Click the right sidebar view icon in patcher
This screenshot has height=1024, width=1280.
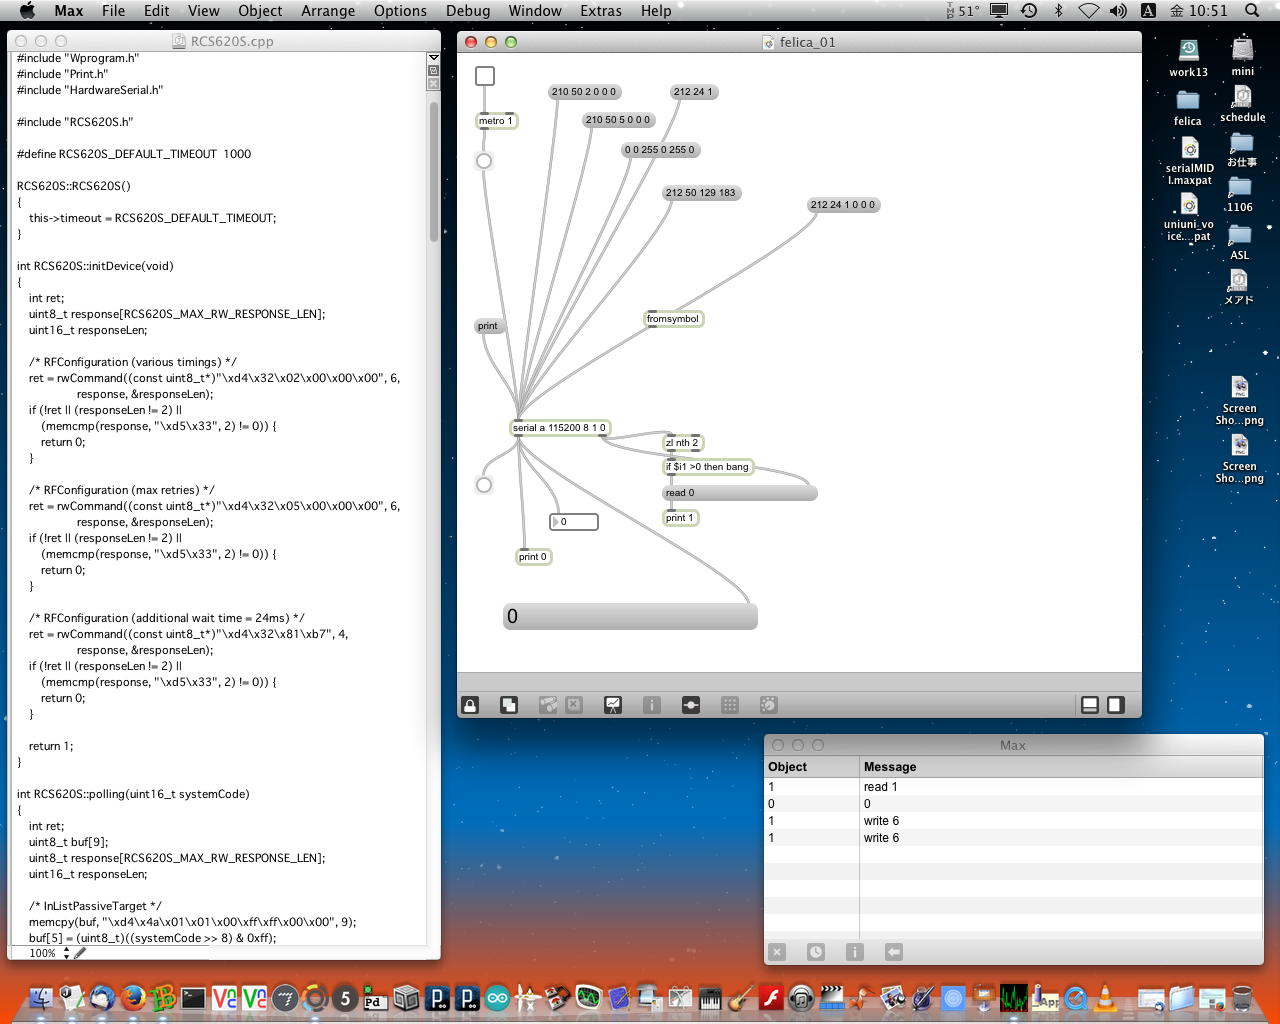(x=1116, y=705)
